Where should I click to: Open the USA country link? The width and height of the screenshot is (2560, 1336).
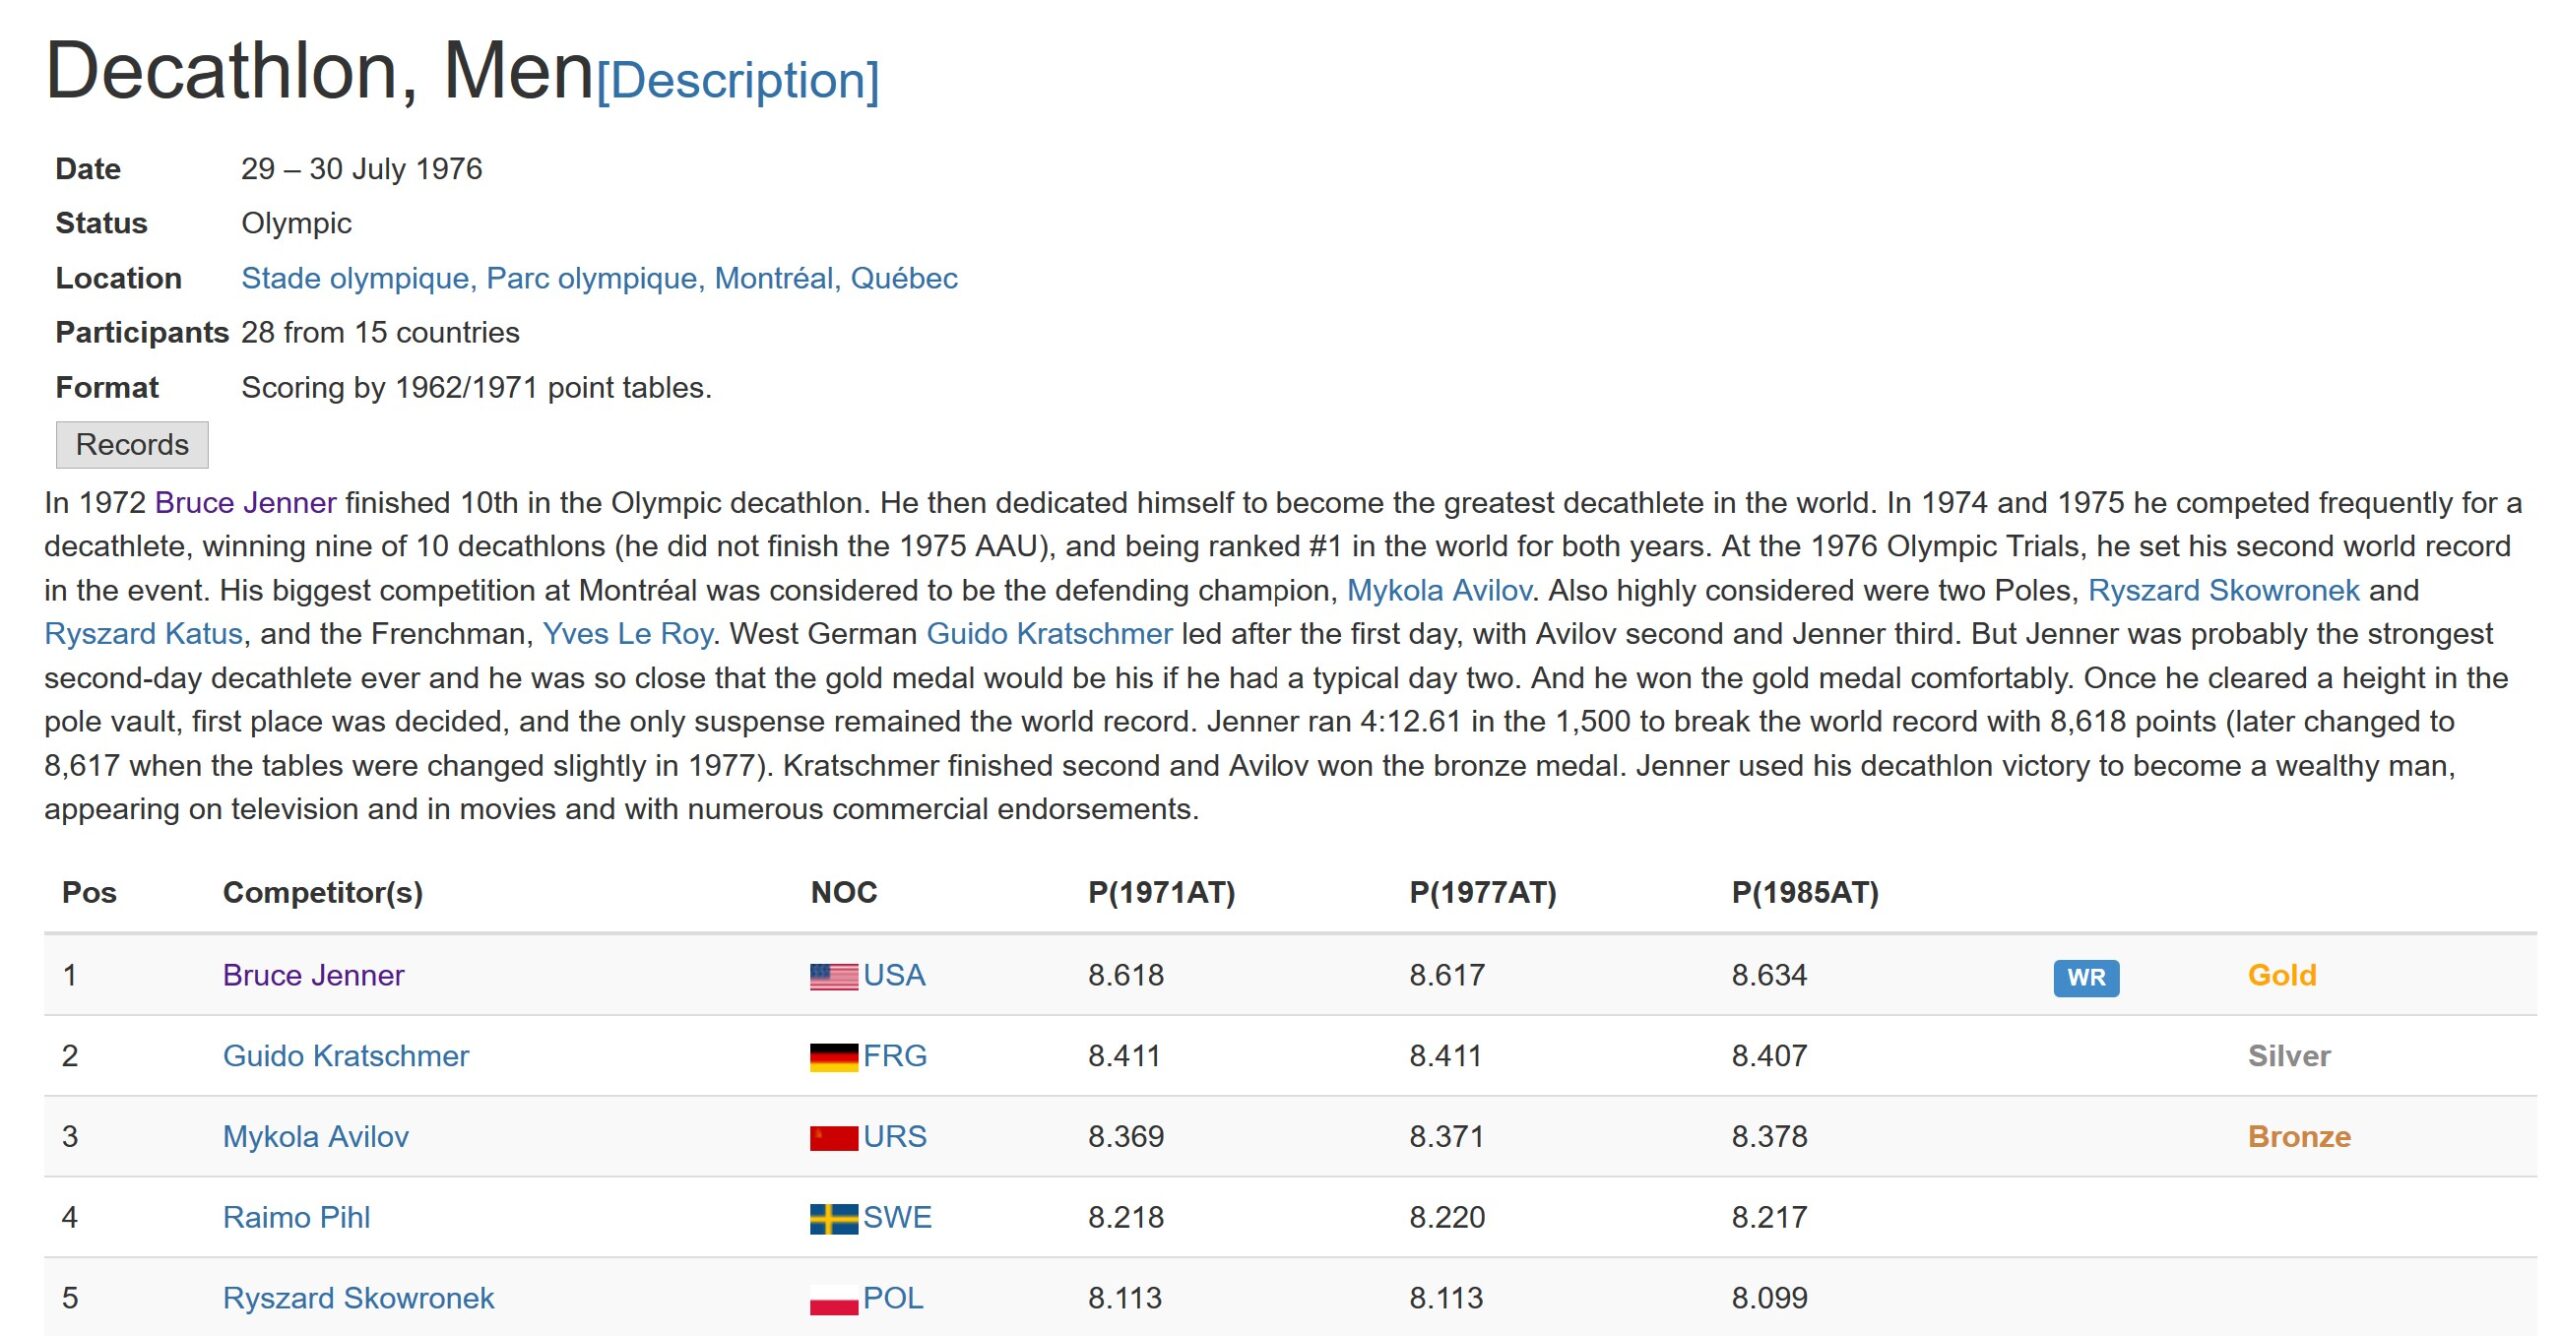tap(894, 975)
